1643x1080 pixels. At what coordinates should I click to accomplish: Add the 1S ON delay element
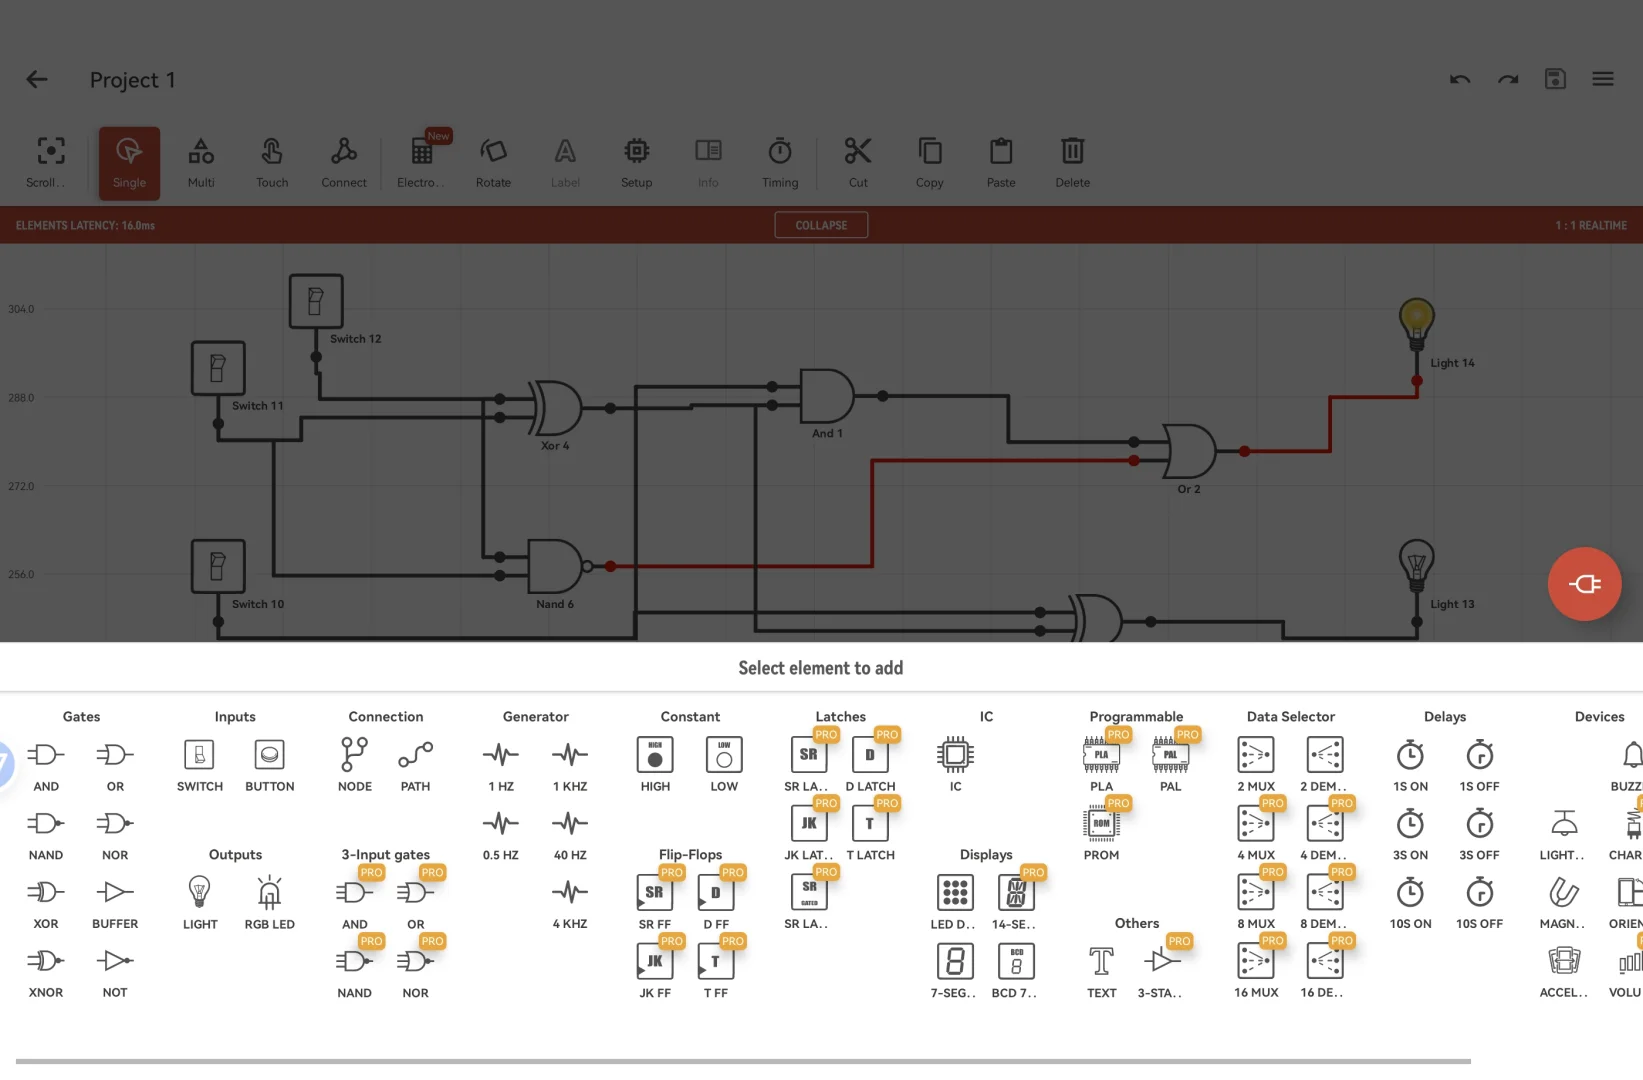click(1410, 766)
